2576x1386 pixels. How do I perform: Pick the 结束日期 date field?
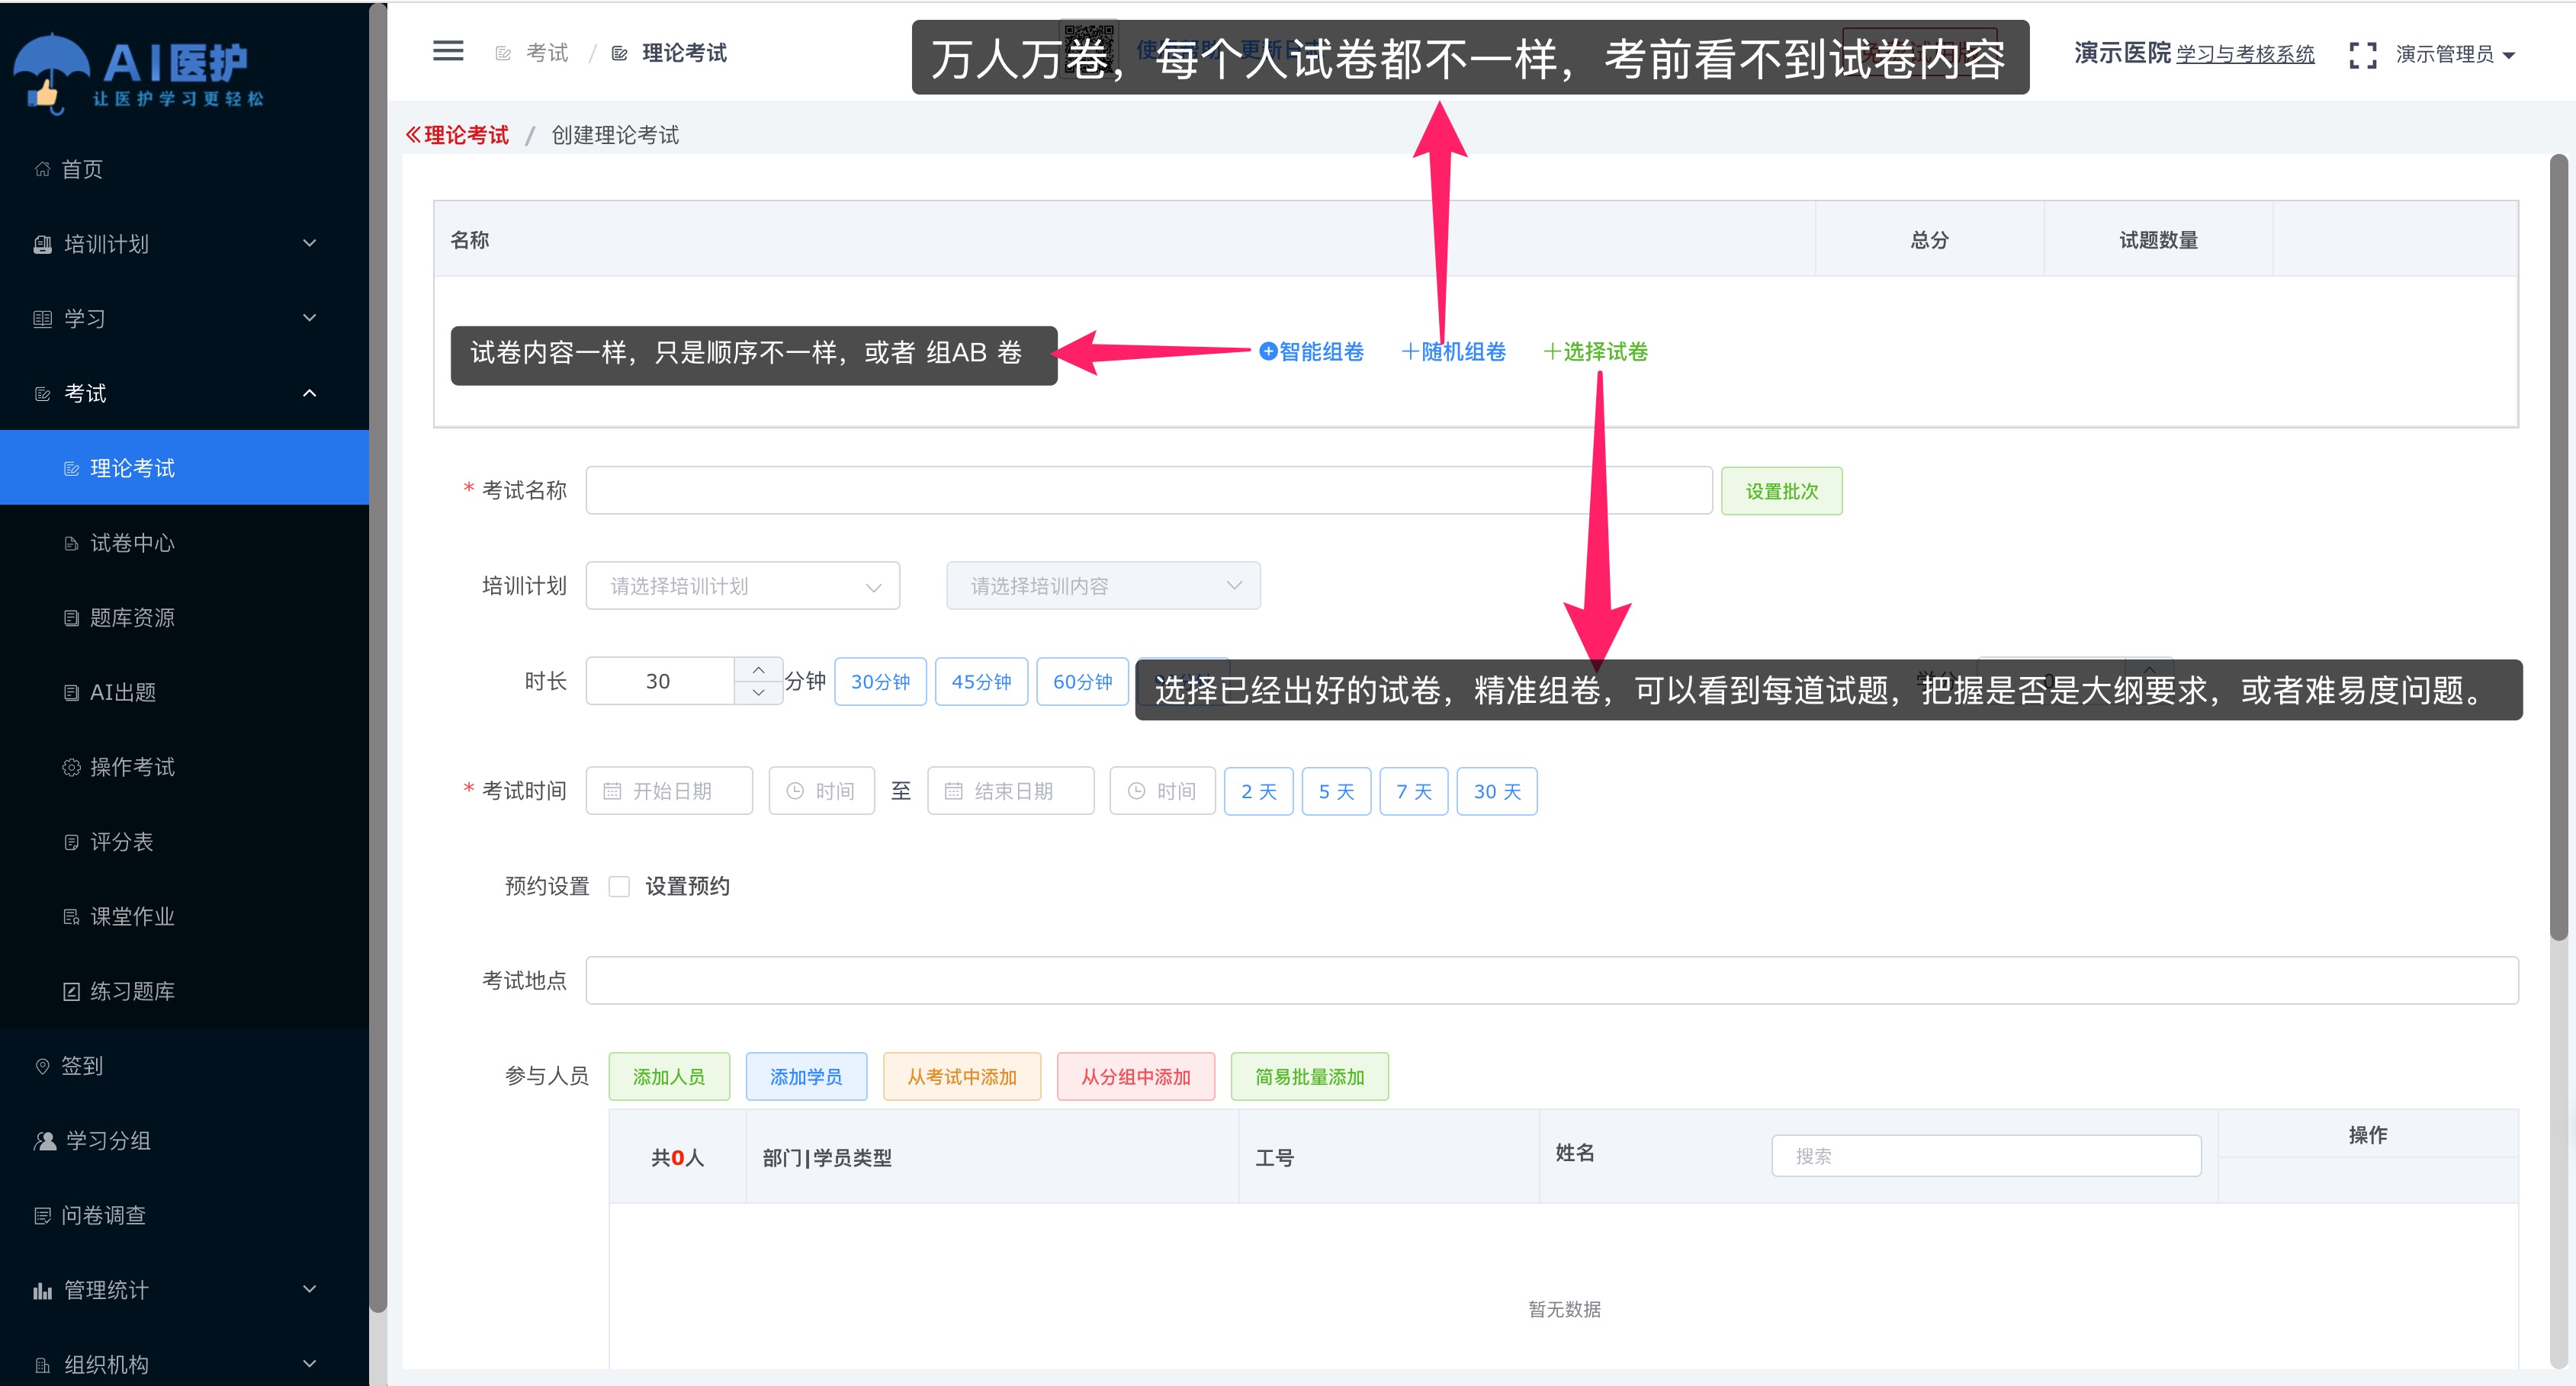(x=1010, y=791)
